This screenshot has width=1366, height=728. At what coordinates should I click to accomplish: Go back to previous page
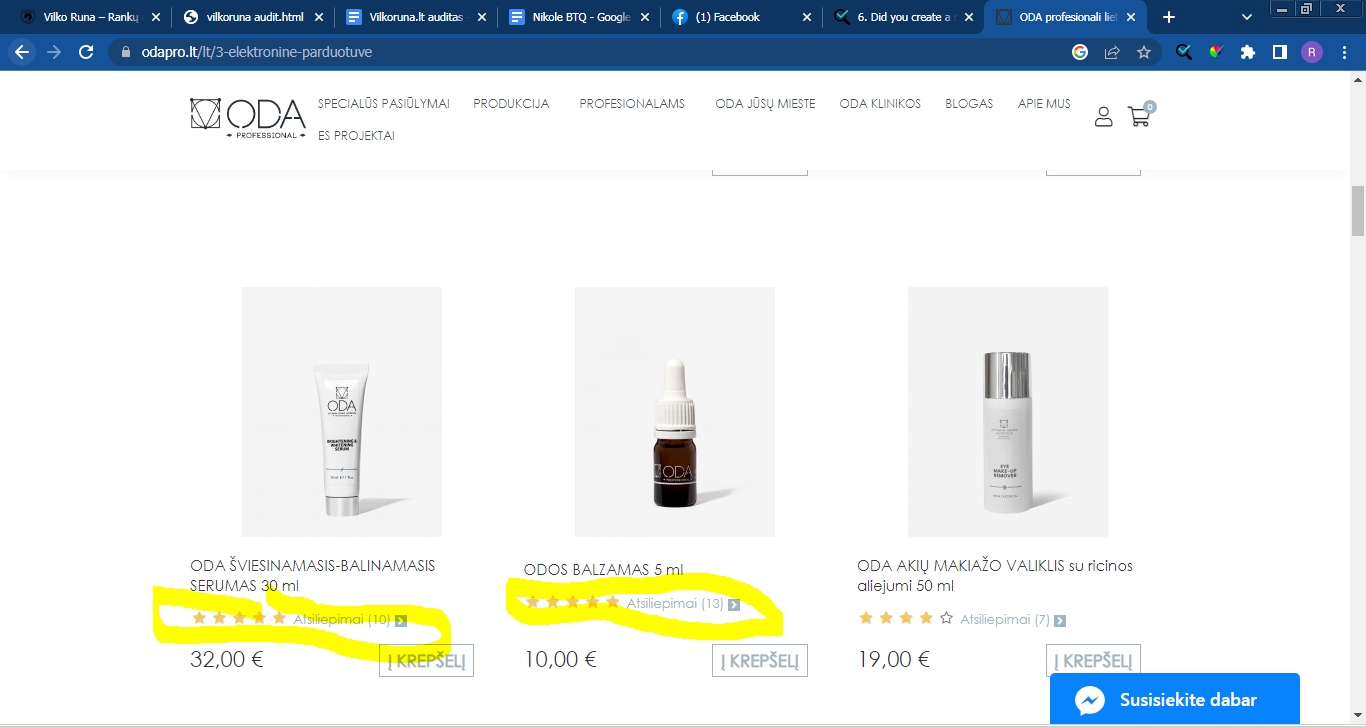click(22, 52)
